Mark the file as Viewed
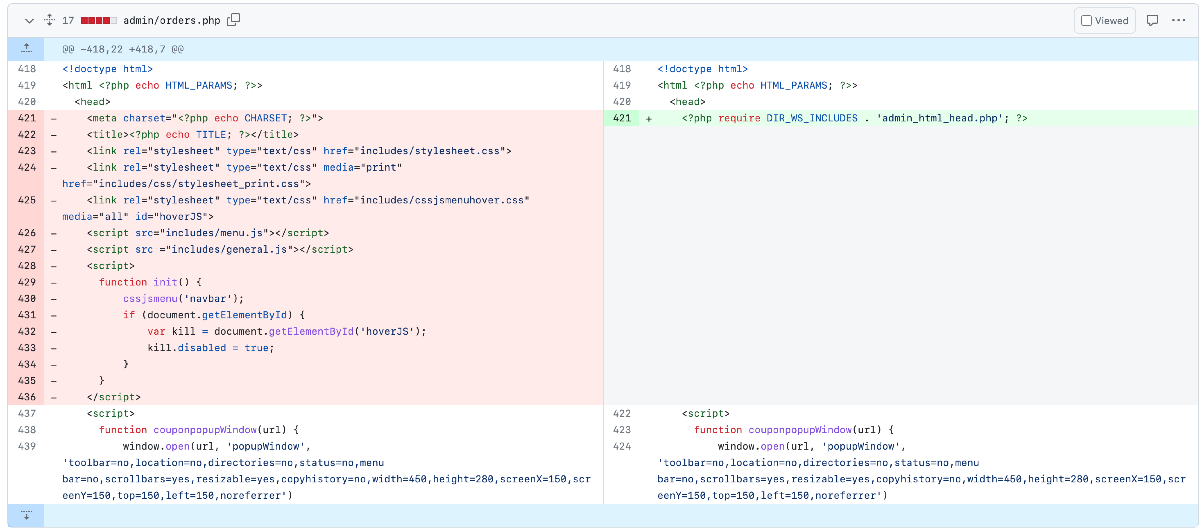 coord(1104,20)
